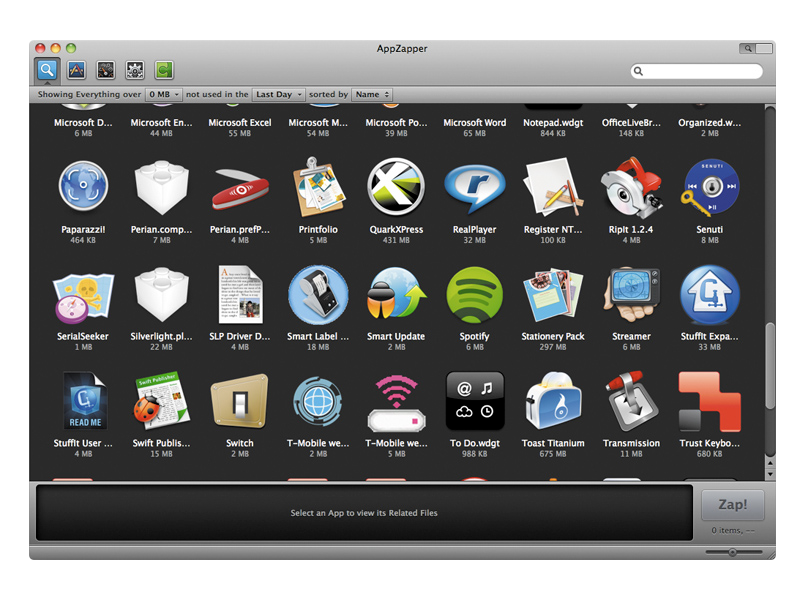The width and height of the screenshot is (800, 600).
Task: Select the RipIt 1.2.4 saw icon
Action: point(631,187)
